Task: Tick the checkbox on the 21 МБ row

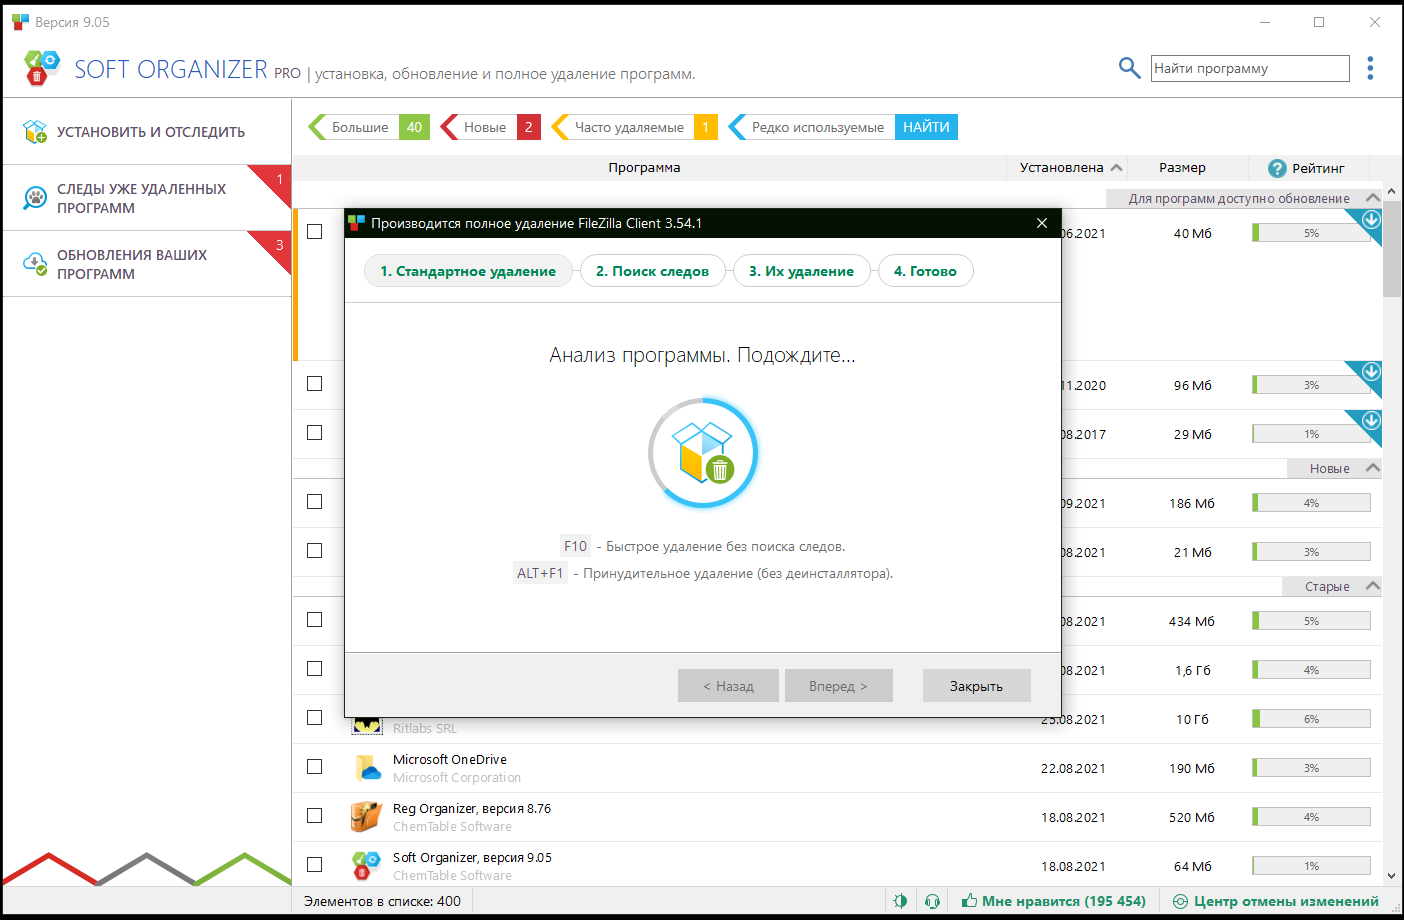Action: click(x=315, y=551)
